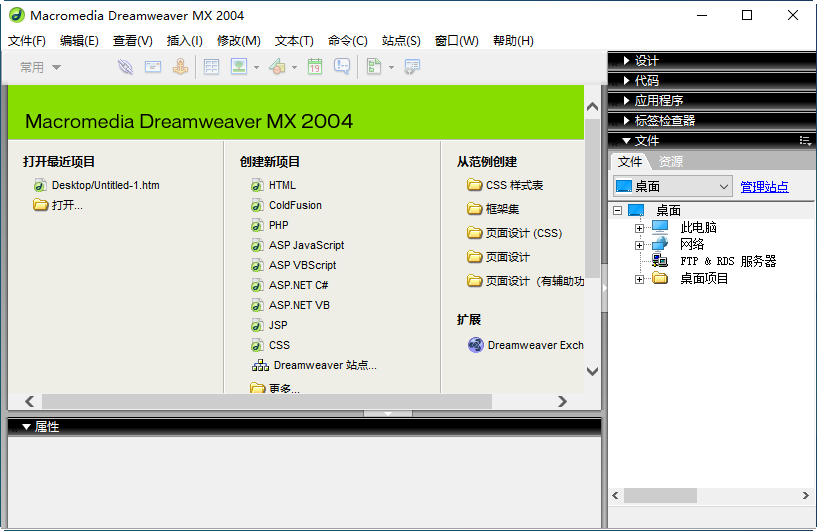The width and height of the screenshot is (817, 531).
Task: Click the Date calendar icon
Action: 315,67
